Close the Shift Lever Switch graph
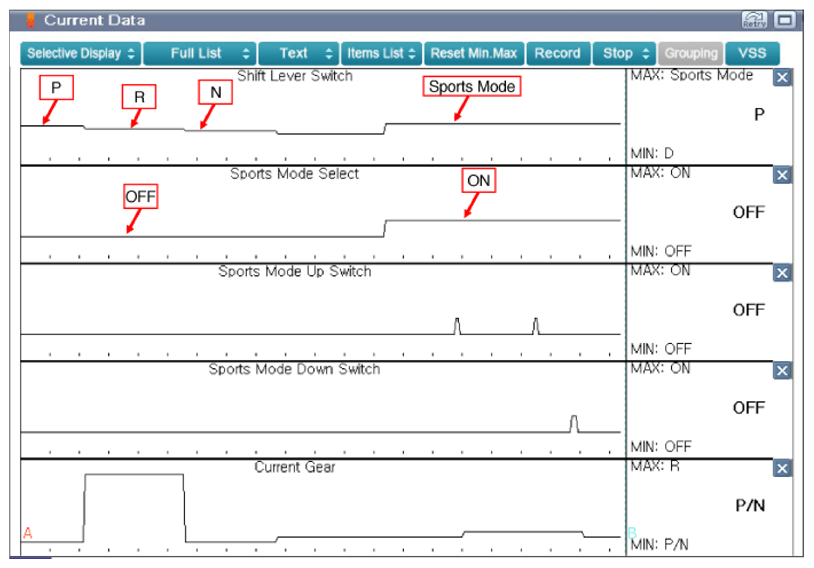This screenshot has width=814, height=568. click(x=782, y=78)
